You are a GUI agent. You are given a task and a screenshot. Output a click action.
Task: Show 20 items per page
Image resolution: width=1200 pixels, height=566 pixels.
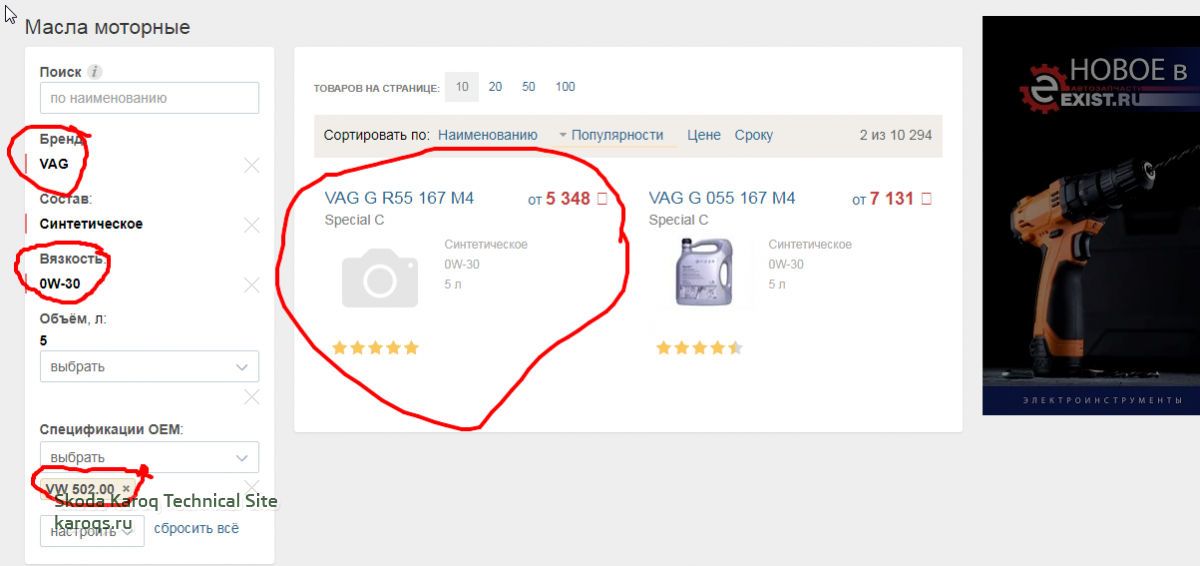click(495, 87)
